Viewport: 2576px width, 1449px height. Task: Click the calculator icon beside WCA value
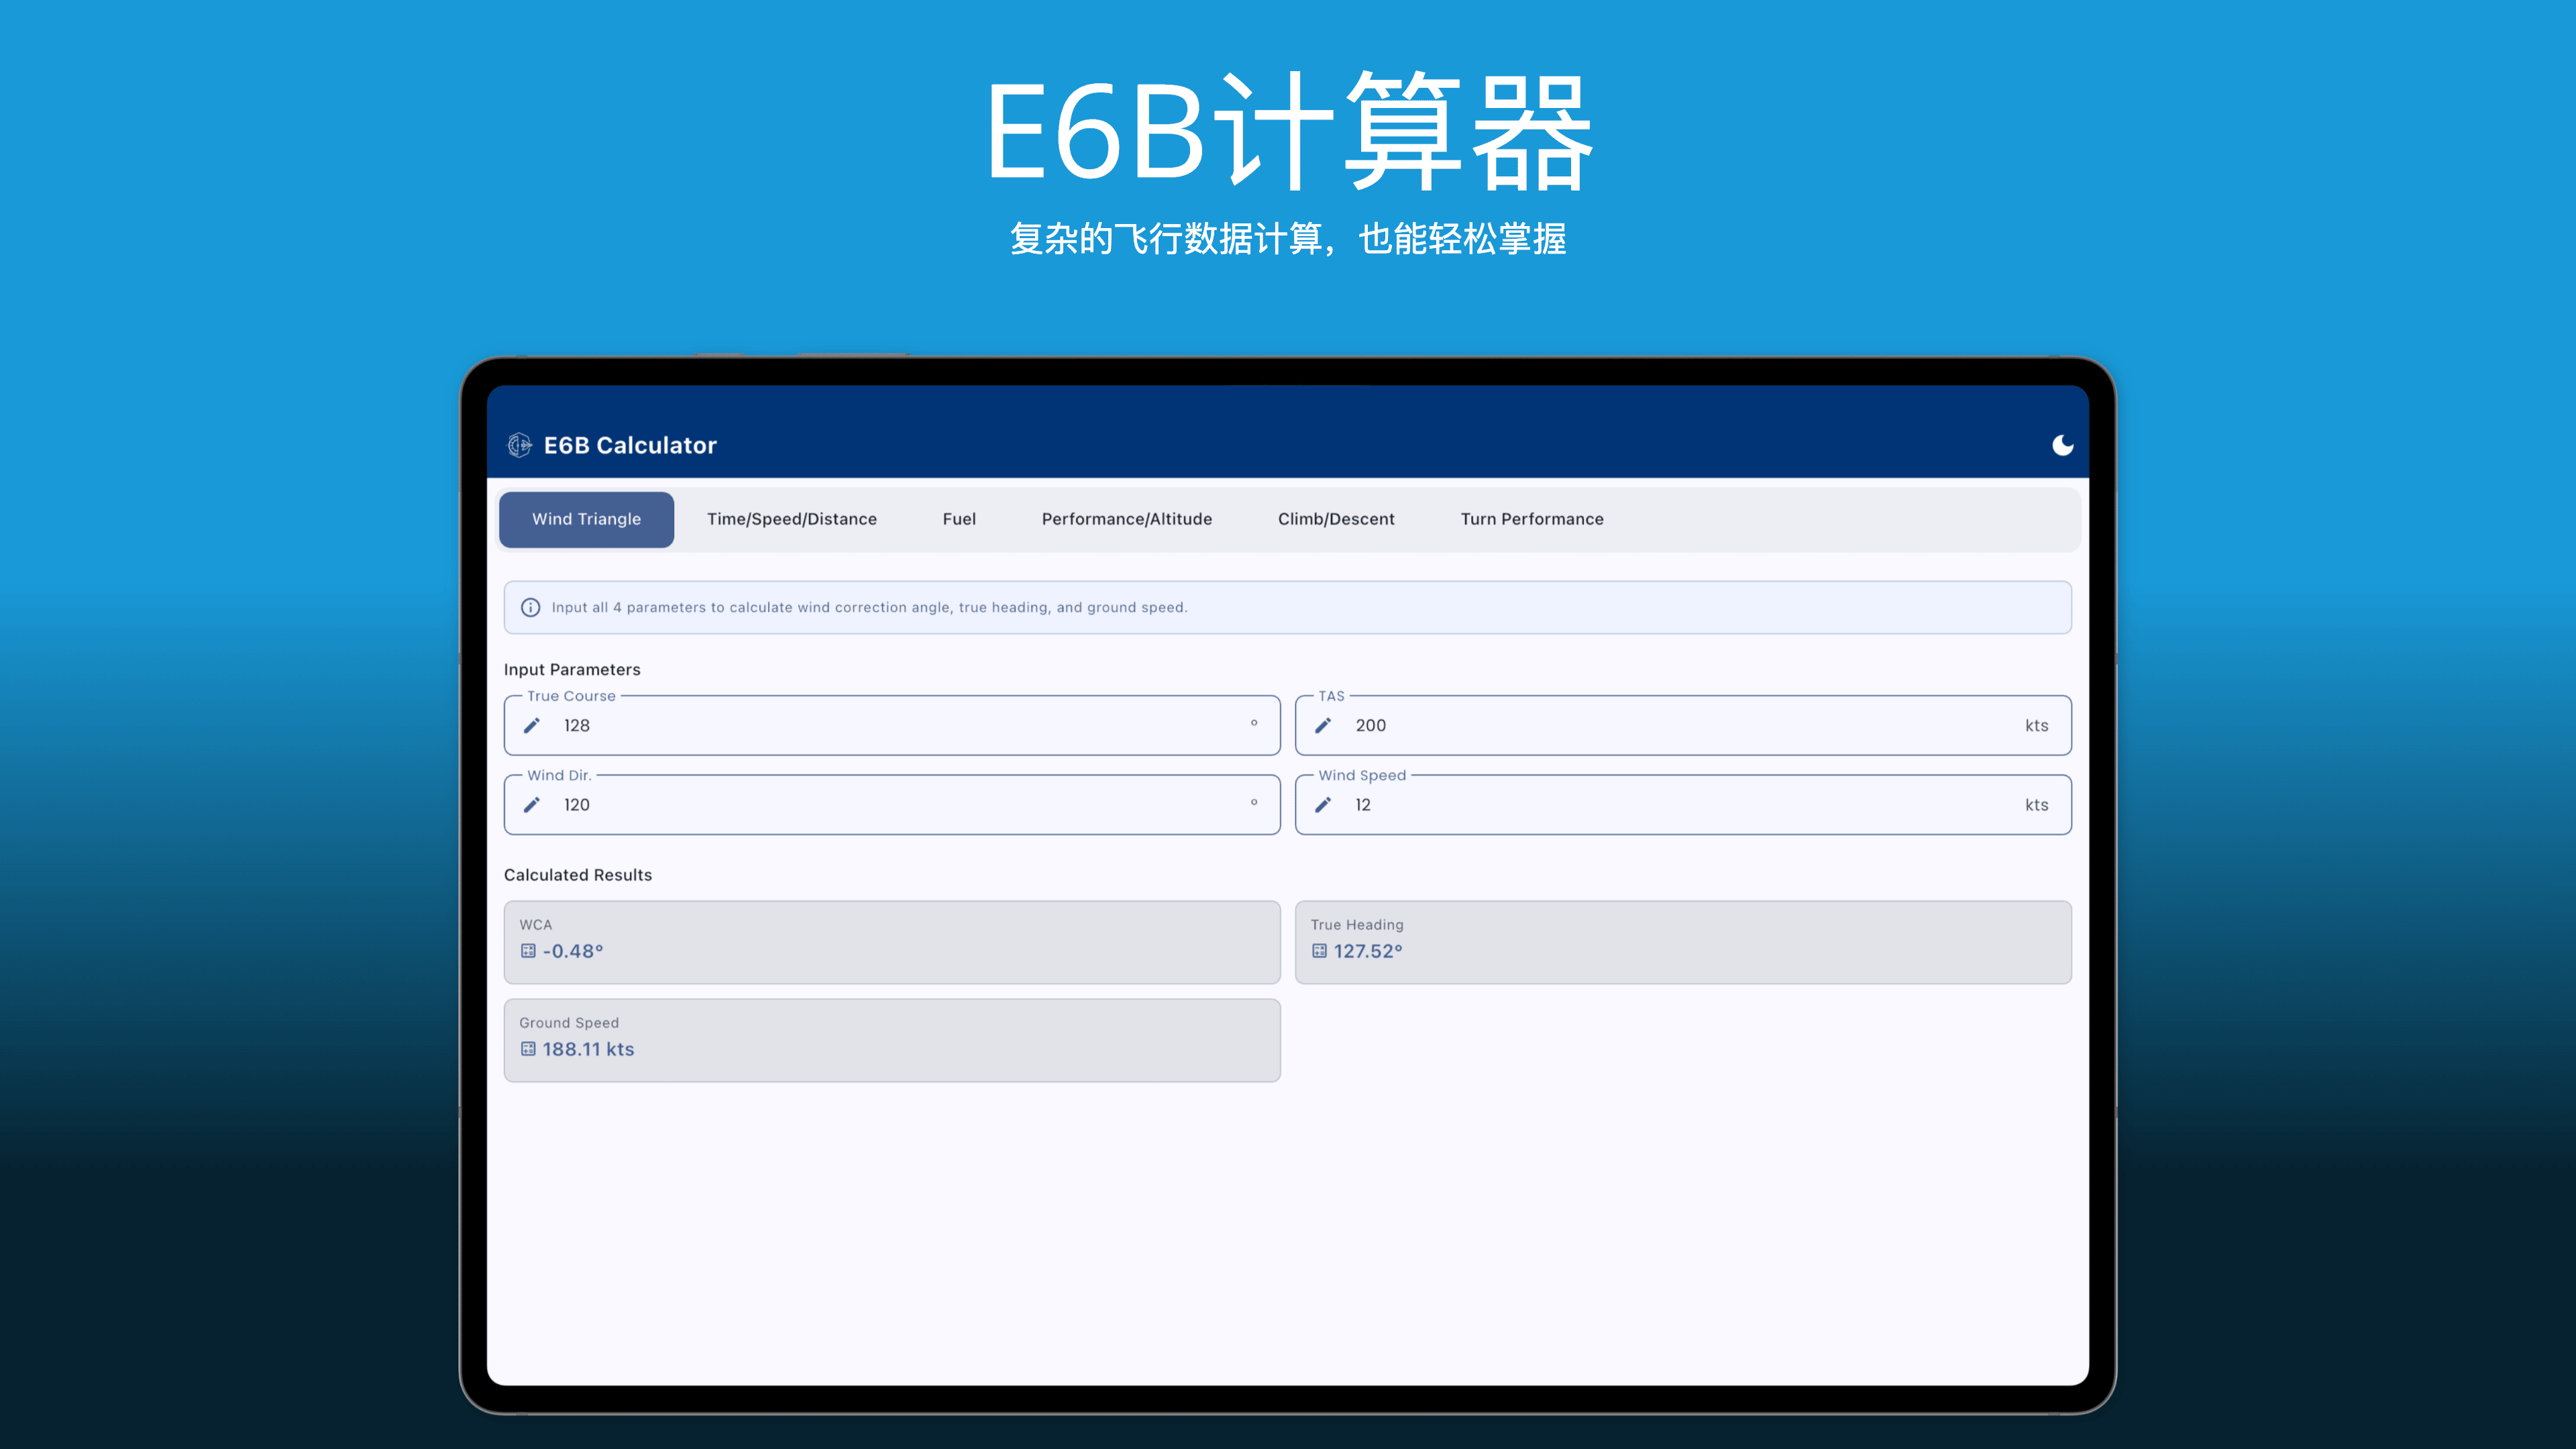pyautogui.click(x=528, y=951)
